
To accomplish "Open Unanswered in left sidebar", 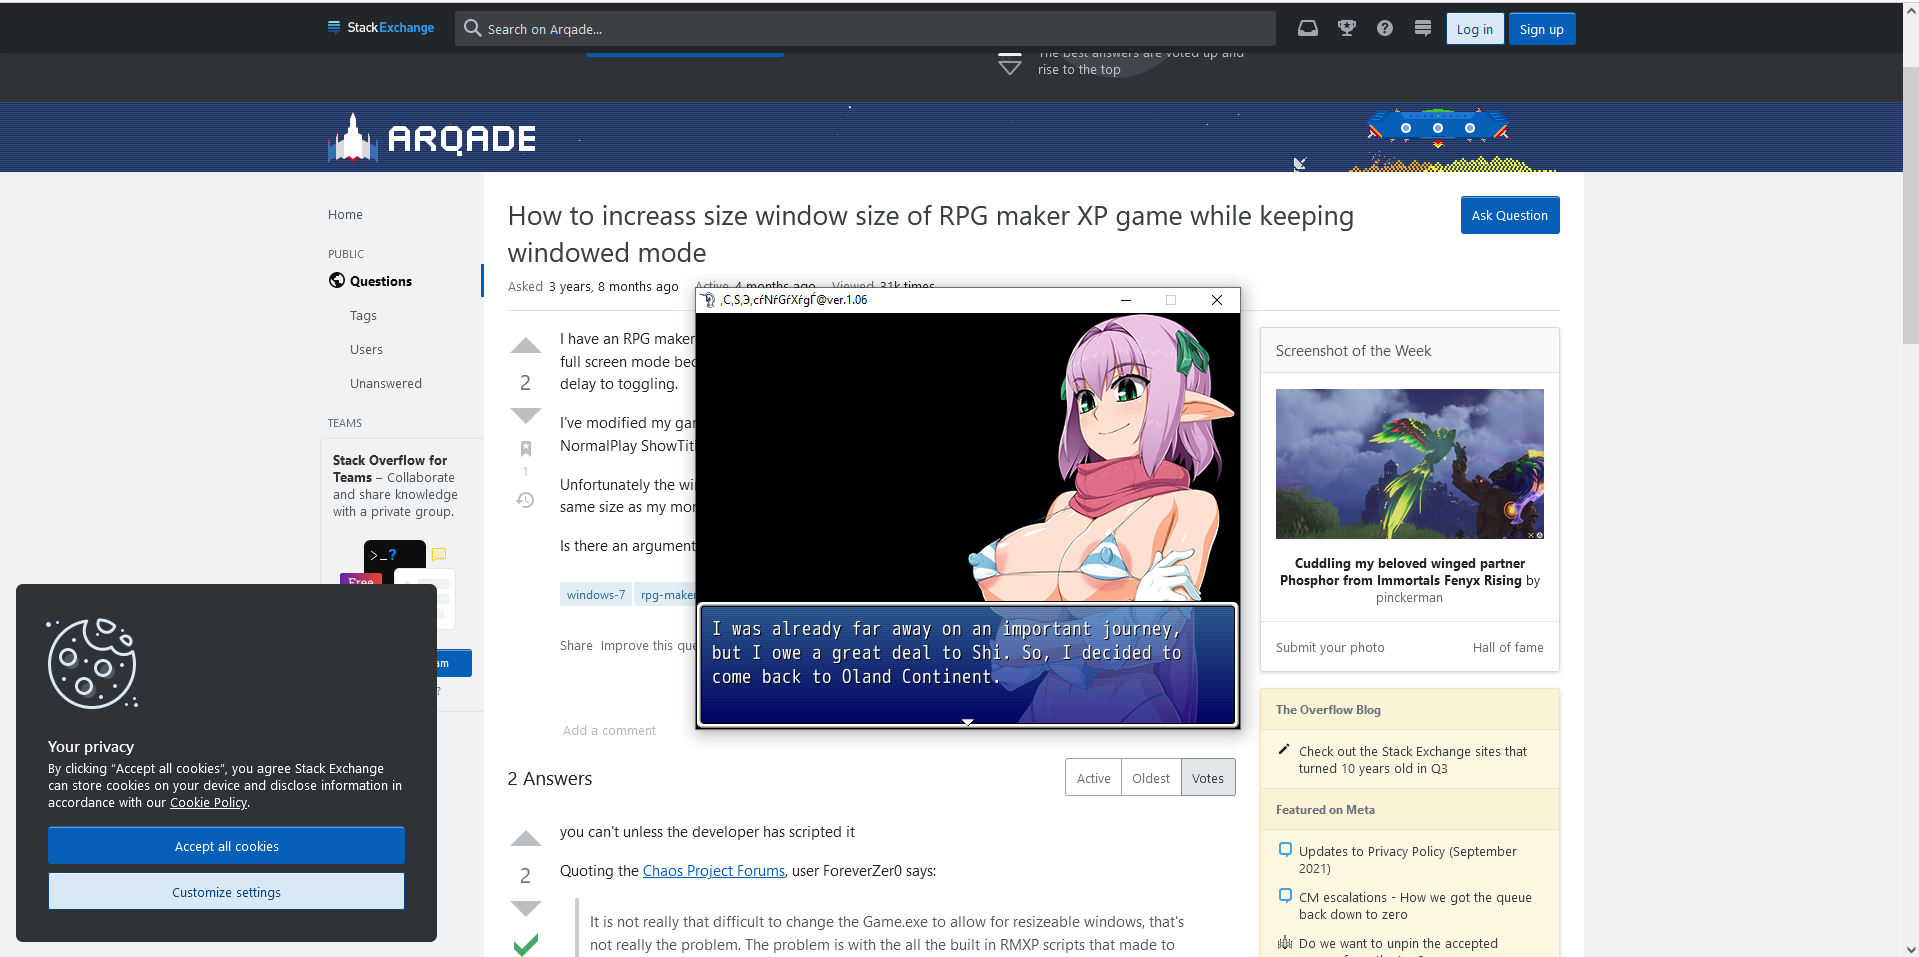I will tap(386, 383).
